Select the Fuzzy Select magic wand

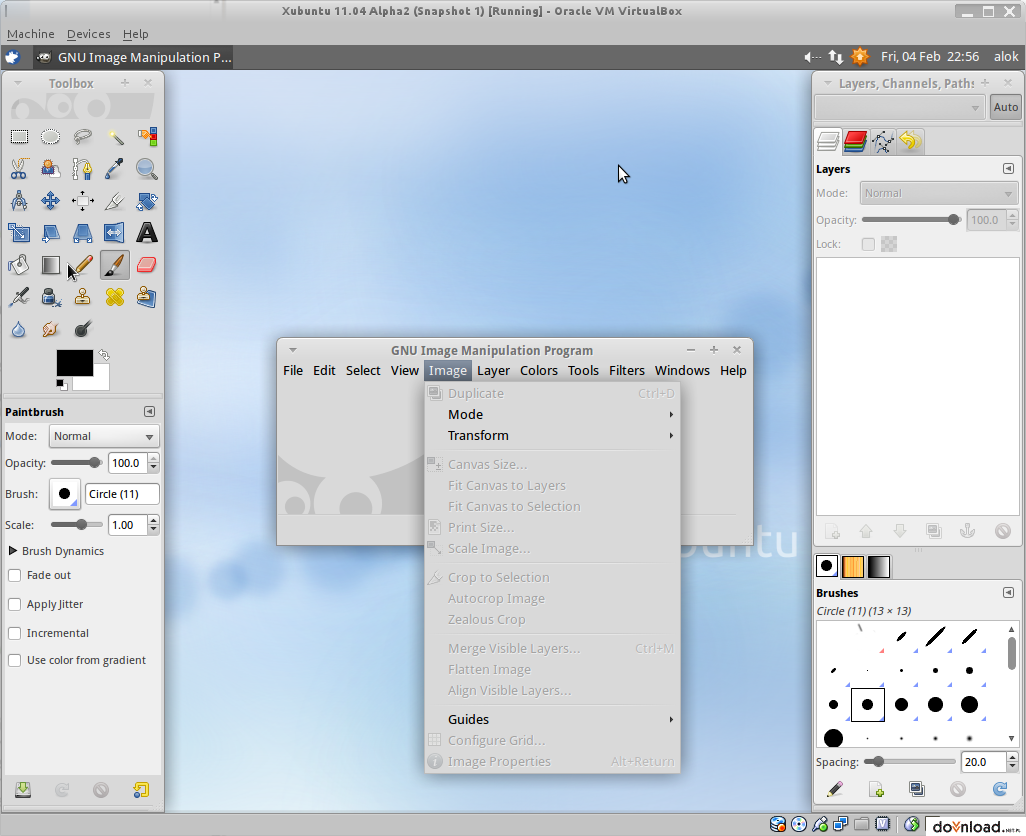(115, 137)
